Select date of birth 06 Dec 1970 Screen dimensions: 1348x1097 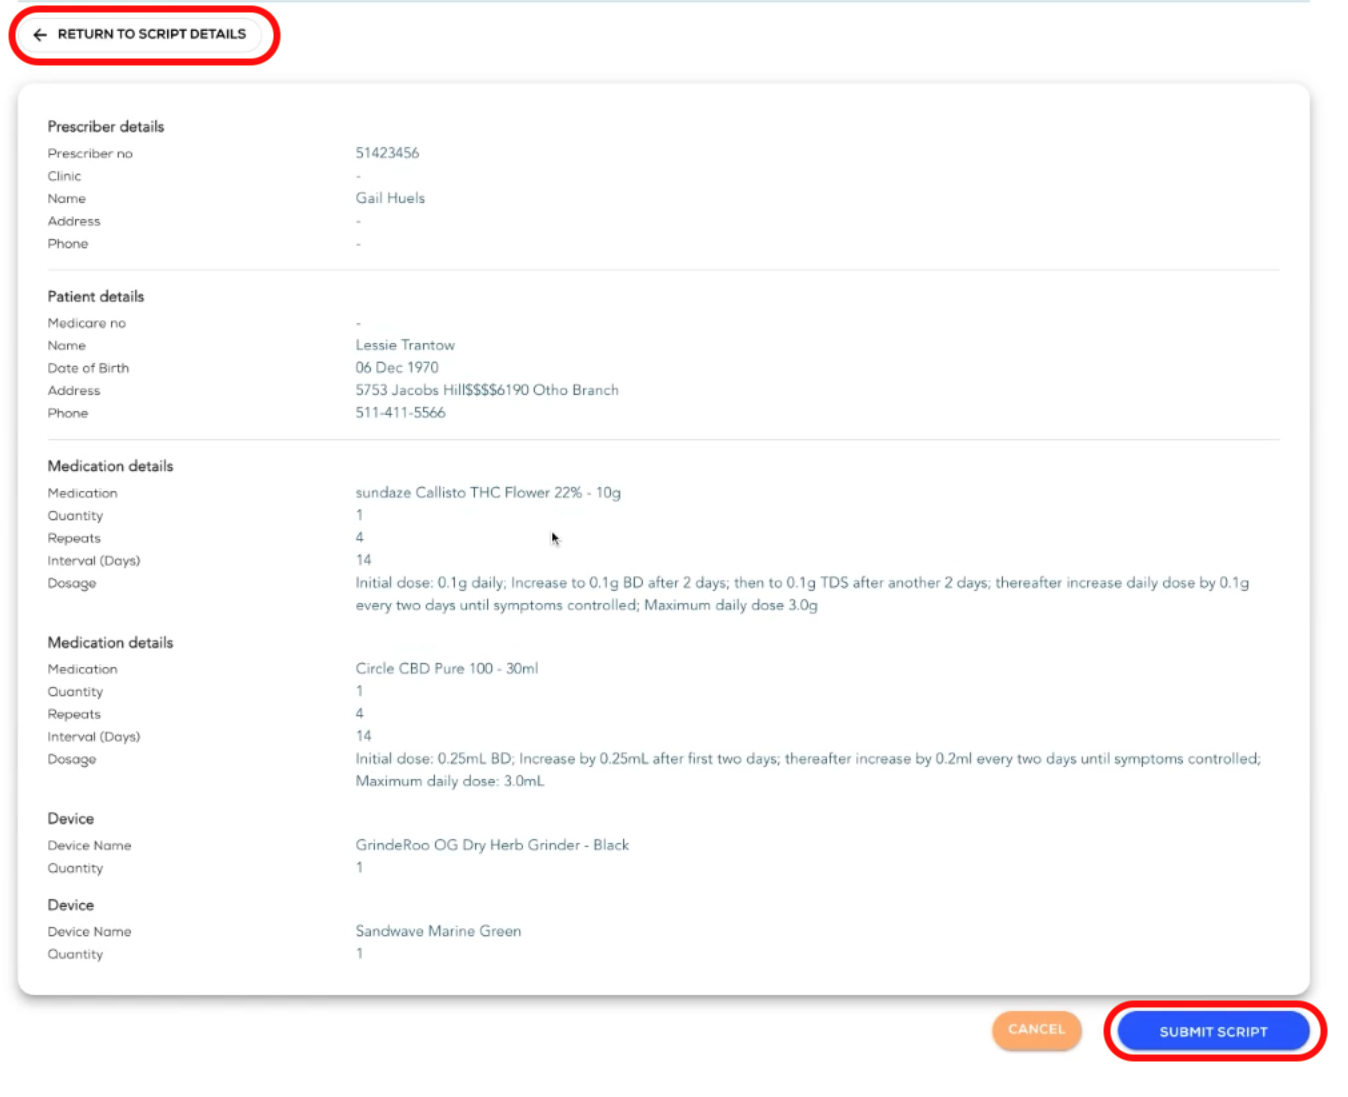pos(397,368)
